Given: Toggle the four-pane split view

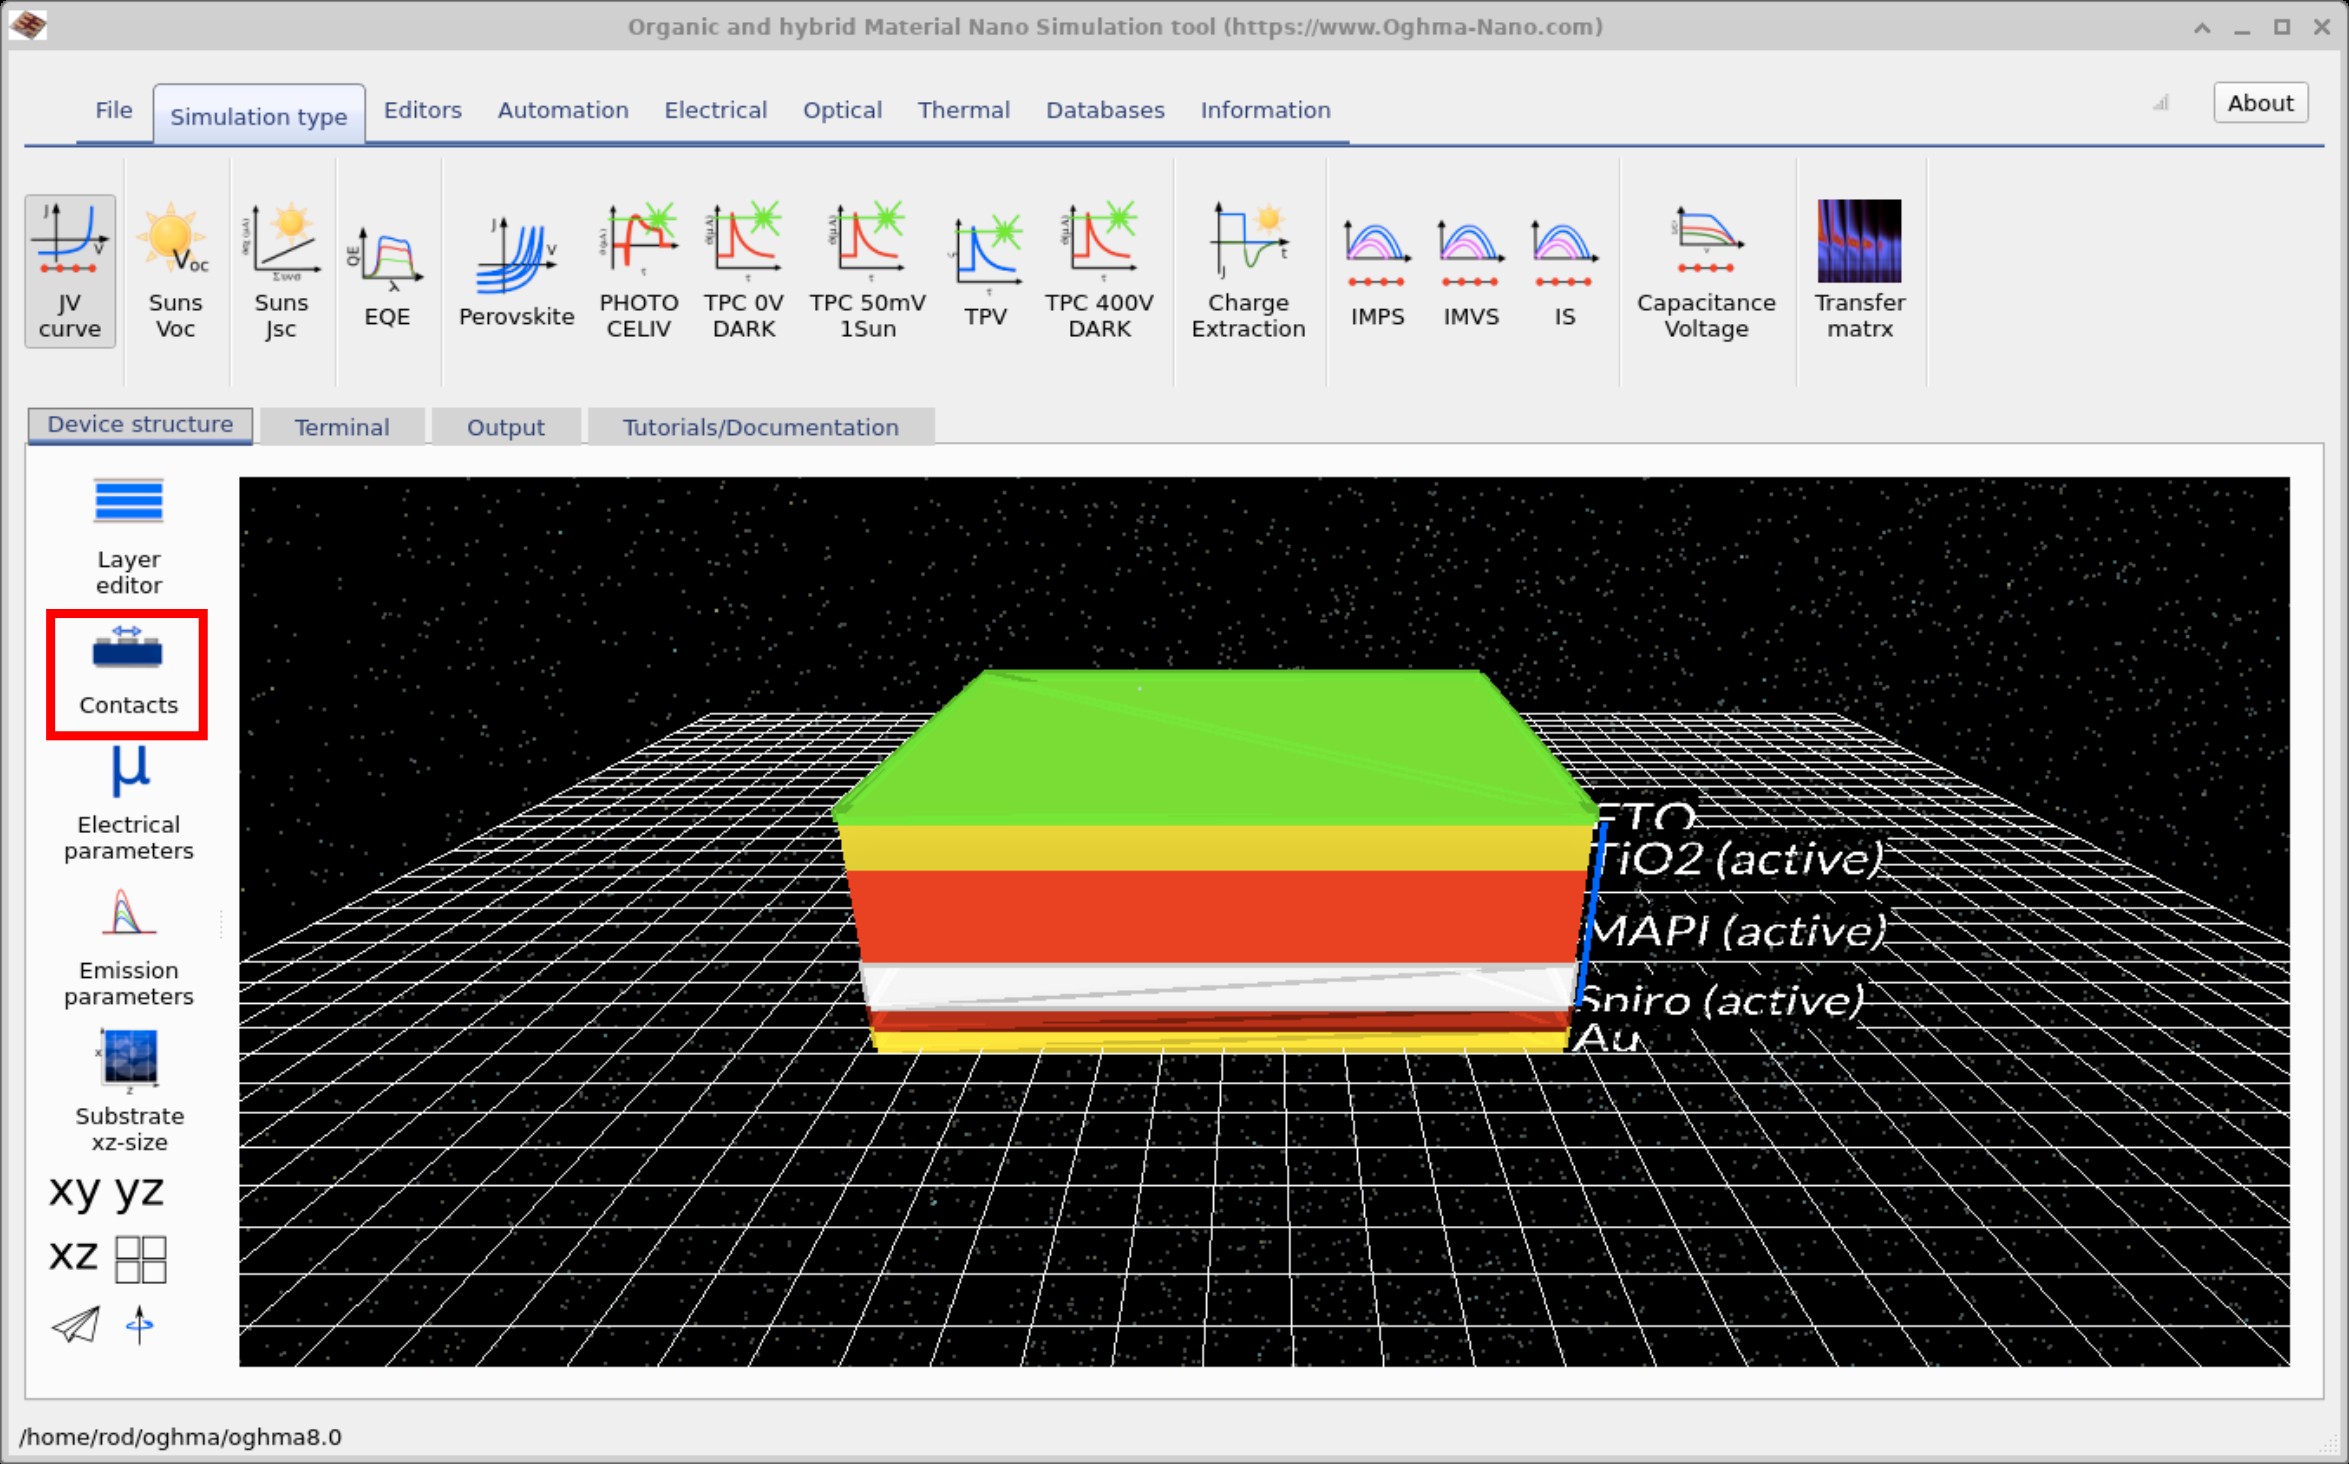Looking at the screenshot, I should click(x=140, y=1256).
